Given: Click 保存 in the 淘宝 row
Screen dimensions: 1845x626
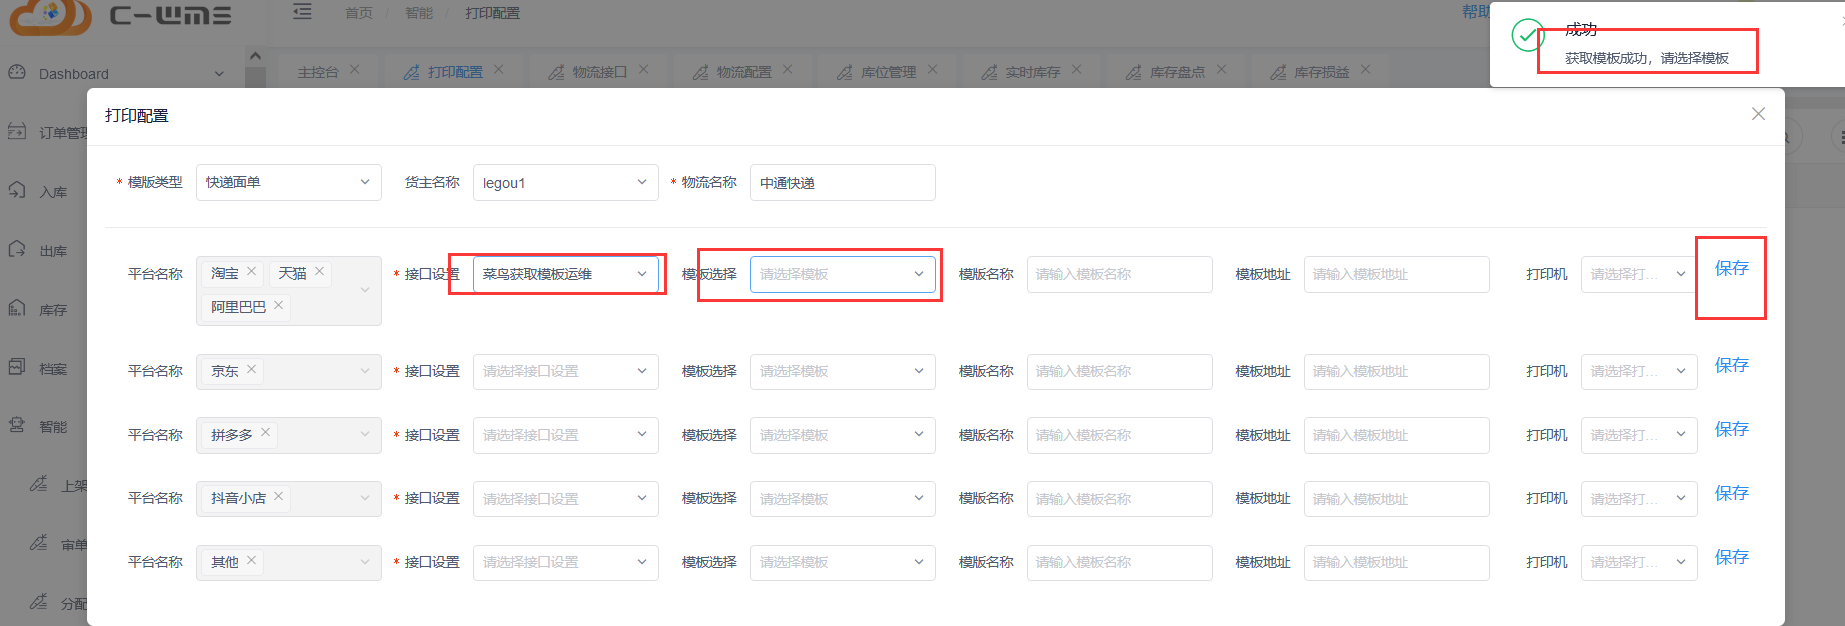Looking at the screenshot, I should click(1732, 268).
